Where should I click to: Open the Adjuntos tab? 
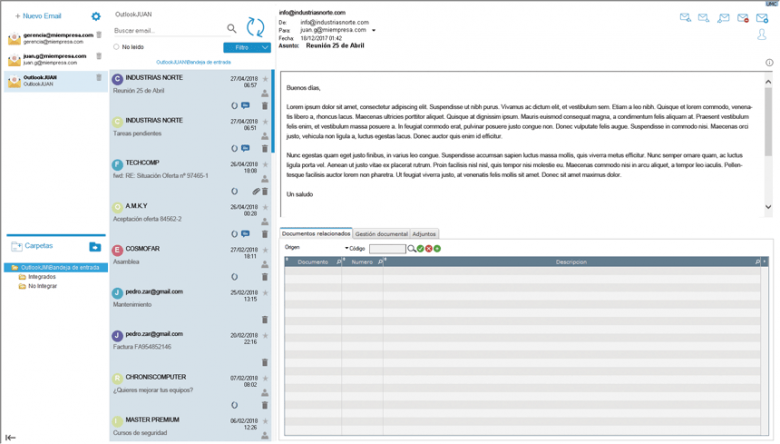coord(425,233)
